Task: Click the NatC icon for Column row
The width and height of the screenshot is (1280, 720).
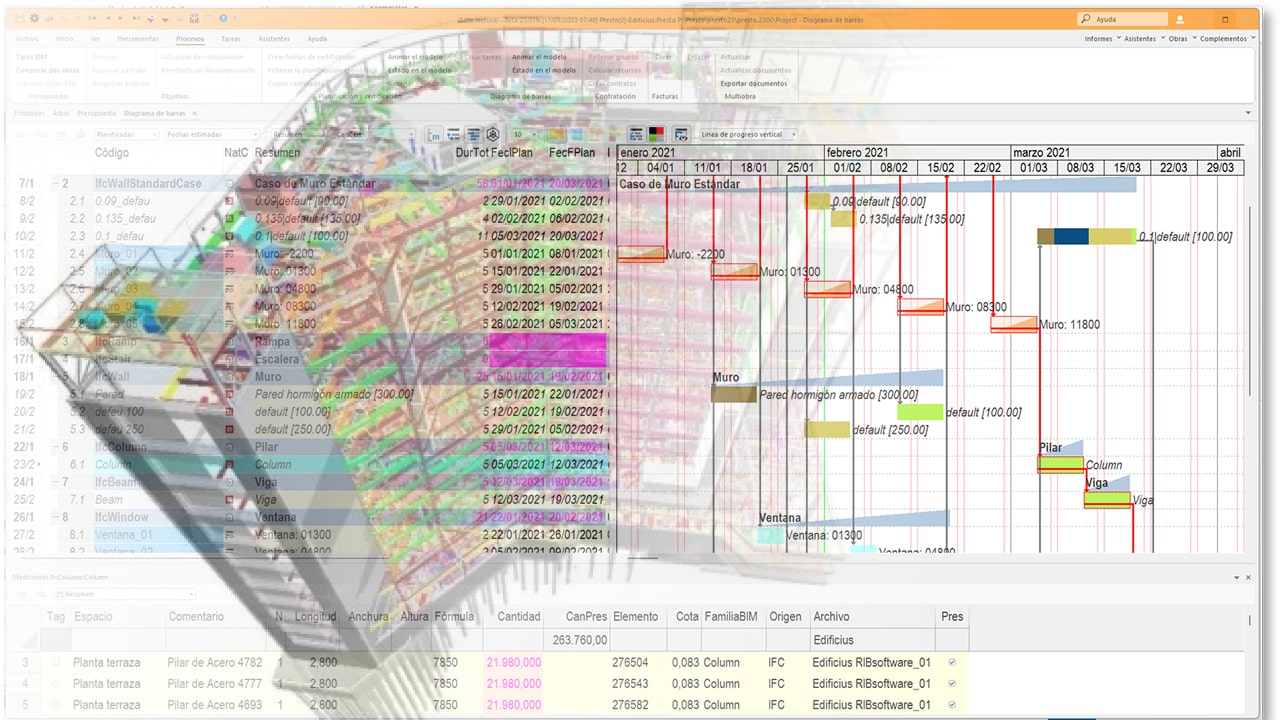Action: [230, 465]
